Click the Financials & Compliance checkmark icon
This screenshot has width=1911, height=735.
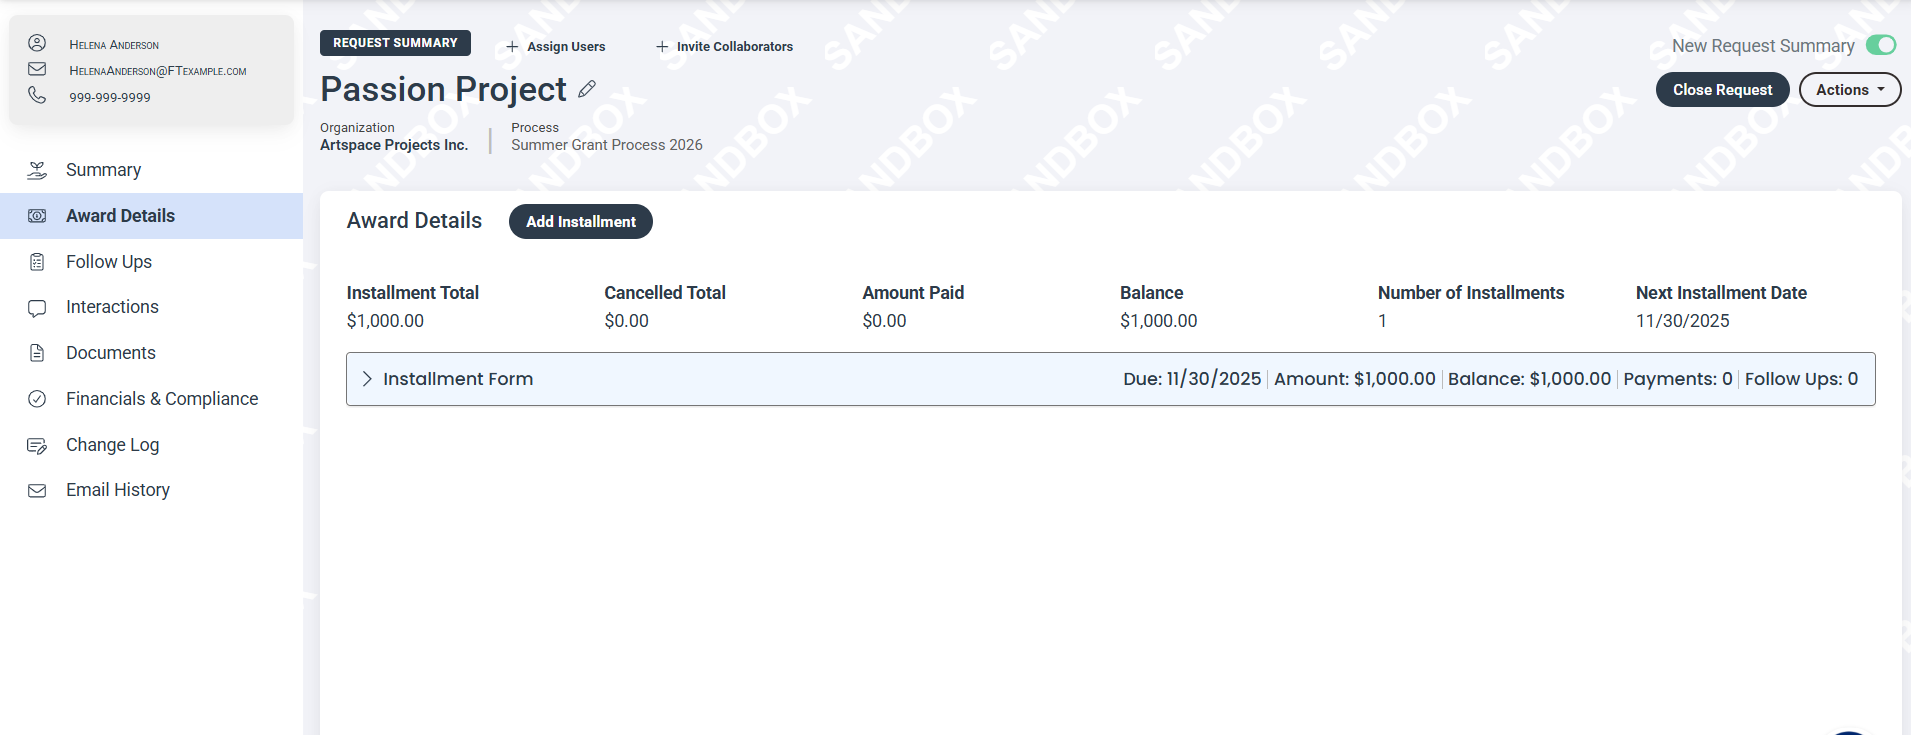[x=37, y=399]
